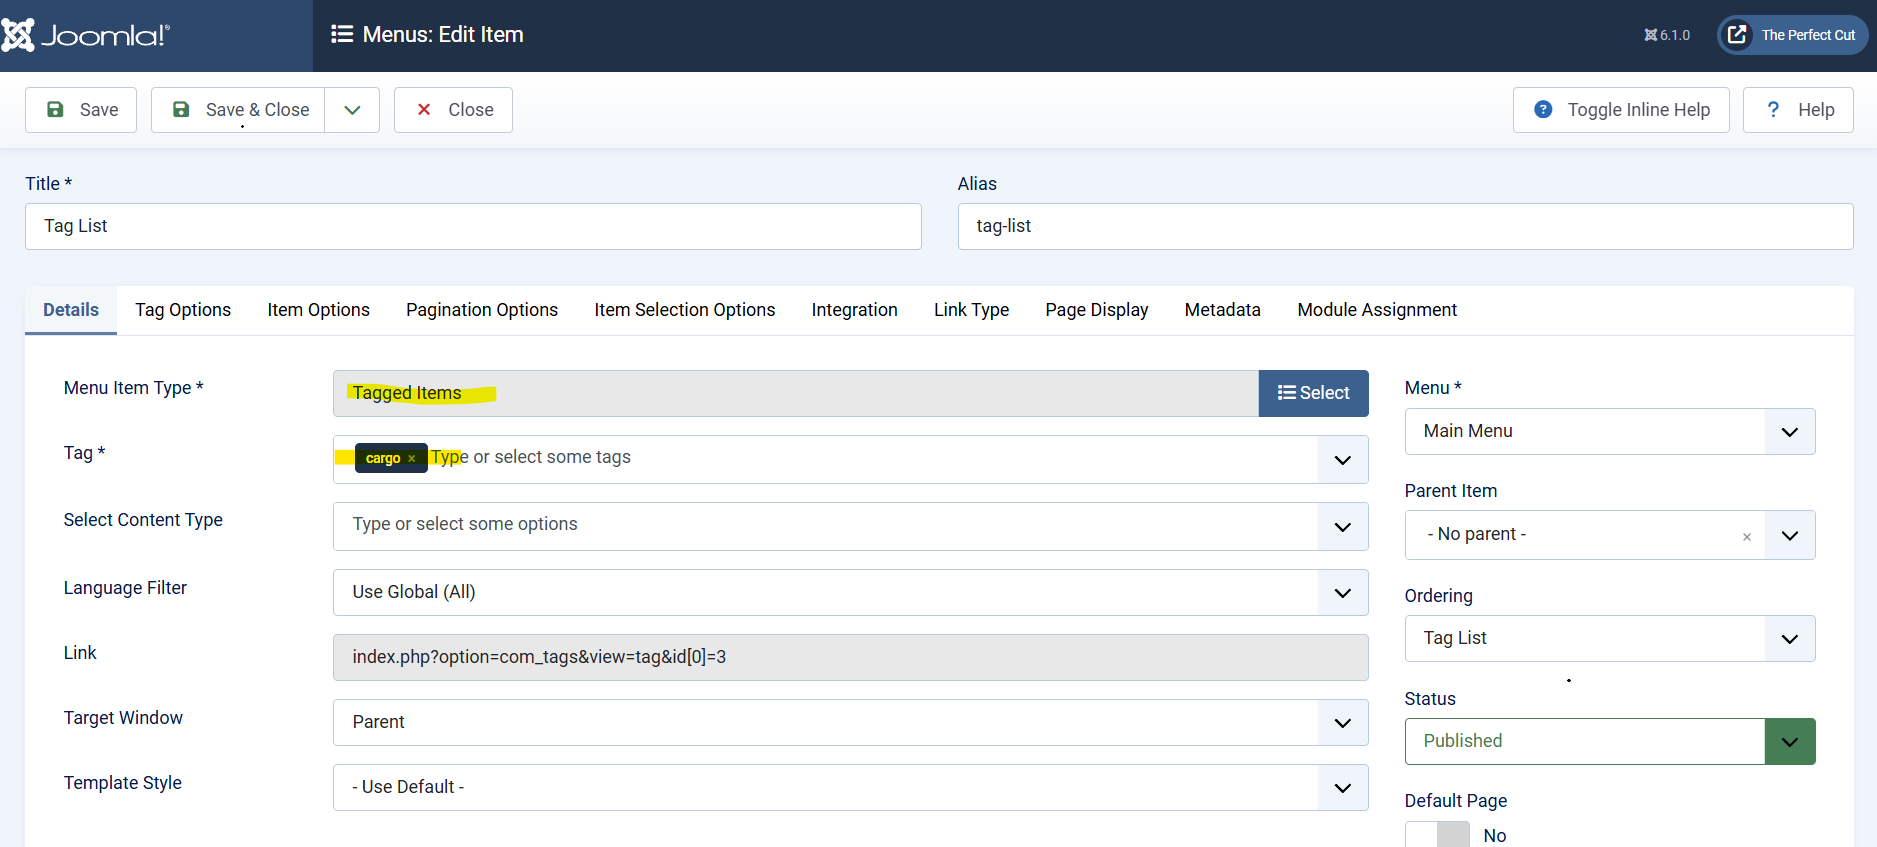
Task: Remove the cargo tag with x
Action: pos(411,459)
